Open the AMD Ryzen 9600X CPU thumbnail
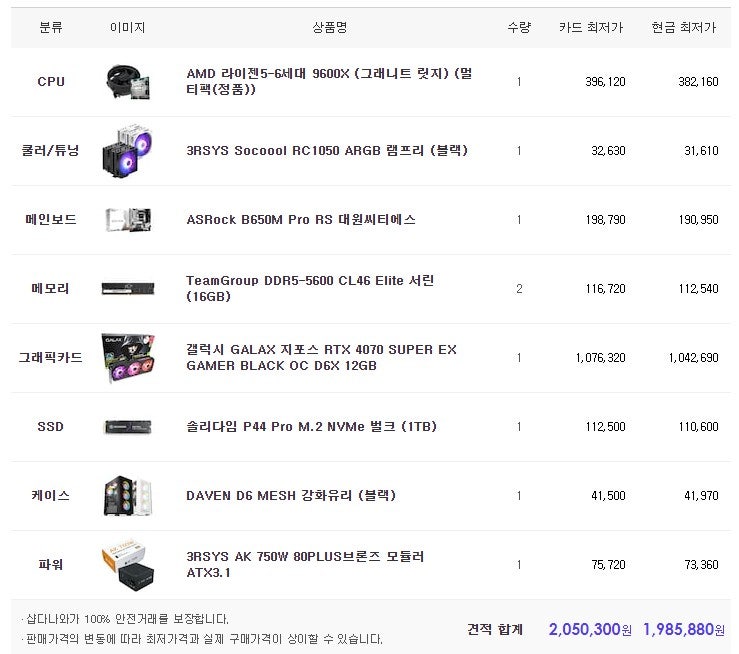739x654 pixels. [128, 82]
